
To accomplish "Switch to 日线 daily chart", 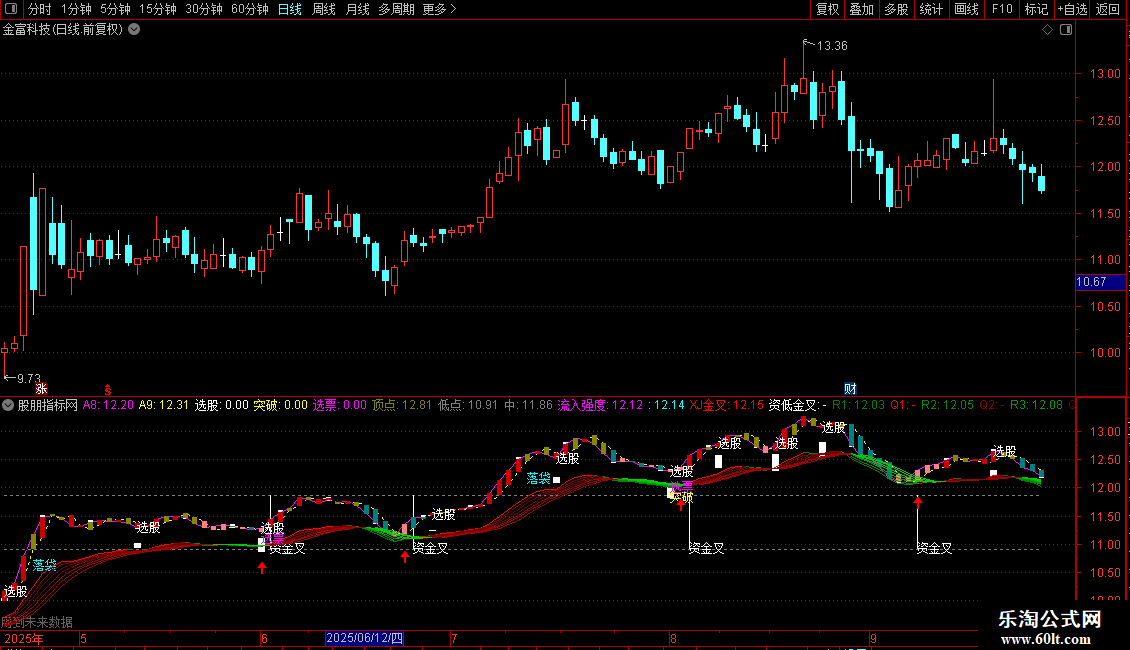I will click(290, 9).
